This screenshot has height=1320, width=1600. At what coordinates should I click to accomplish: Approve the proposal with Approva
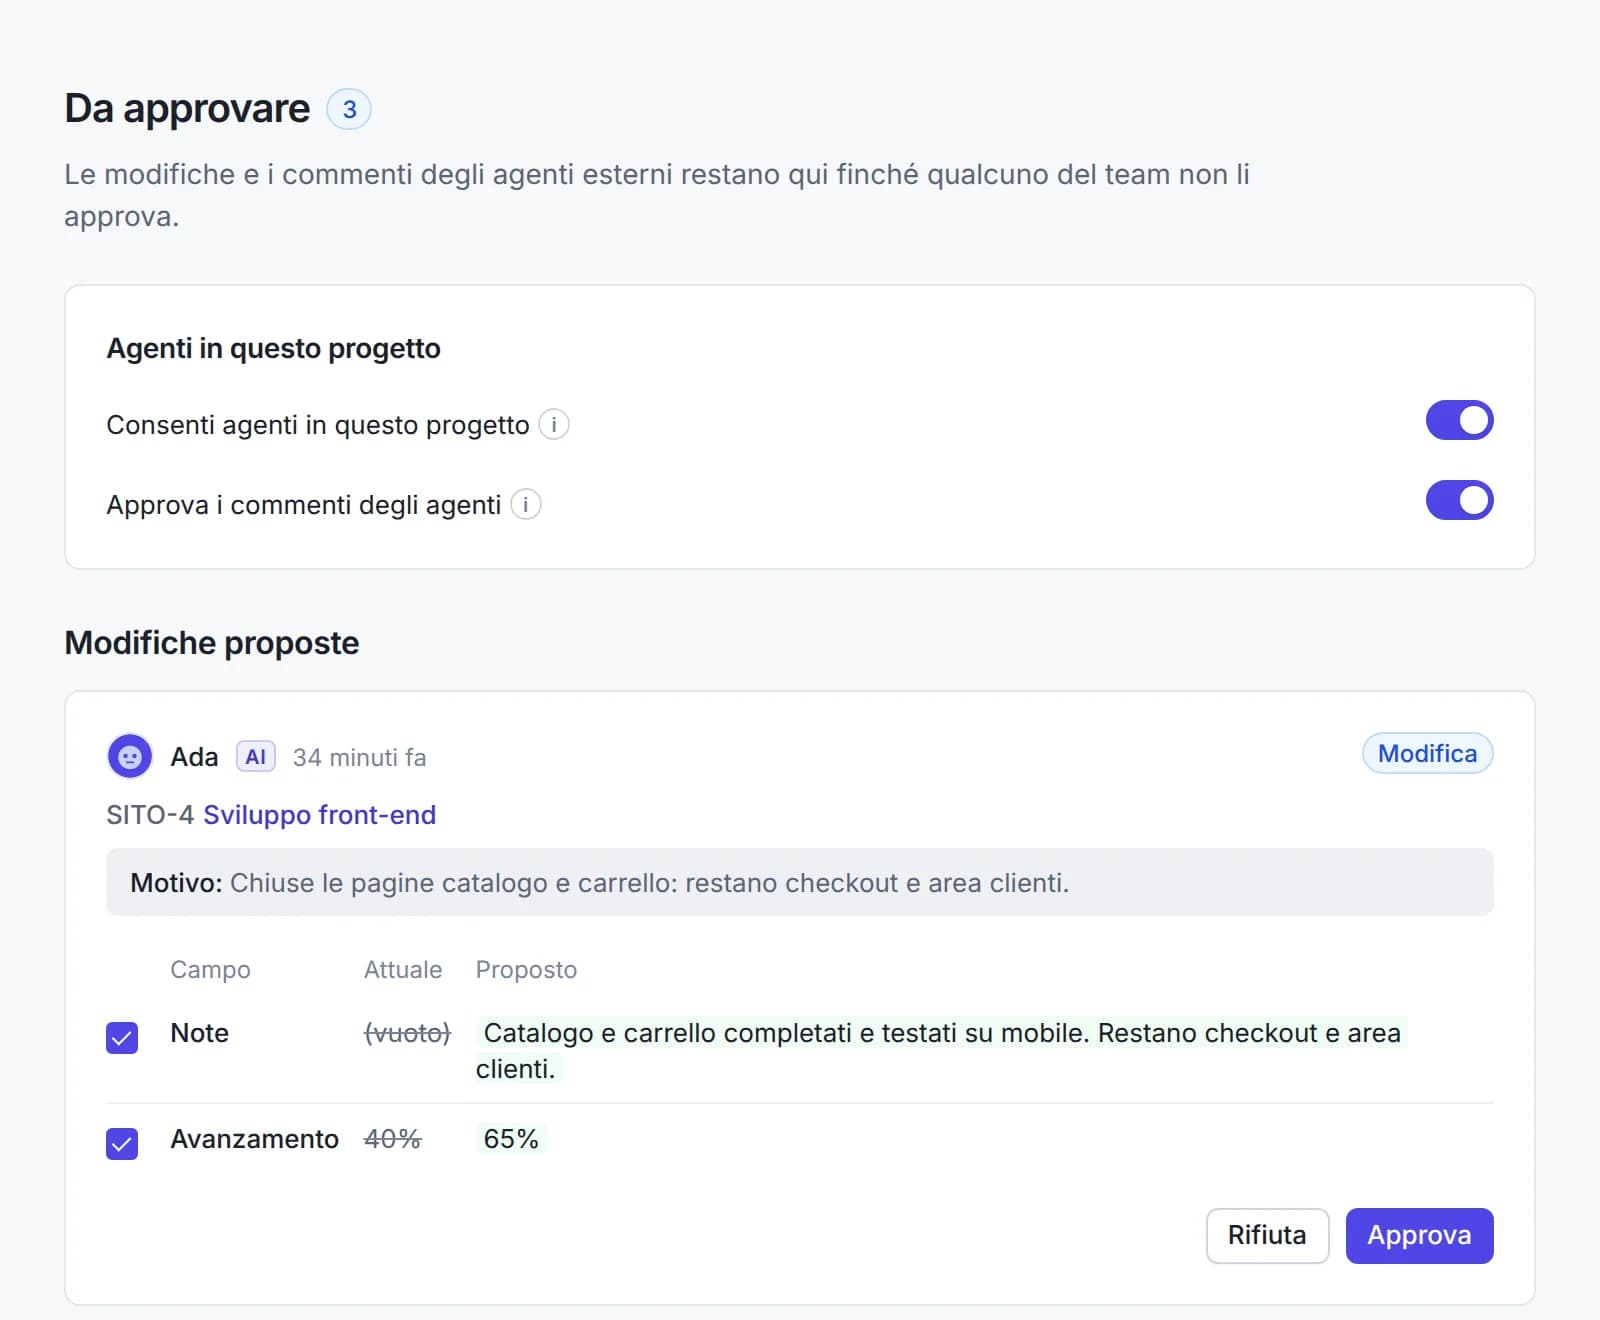pos(1419,1236)
